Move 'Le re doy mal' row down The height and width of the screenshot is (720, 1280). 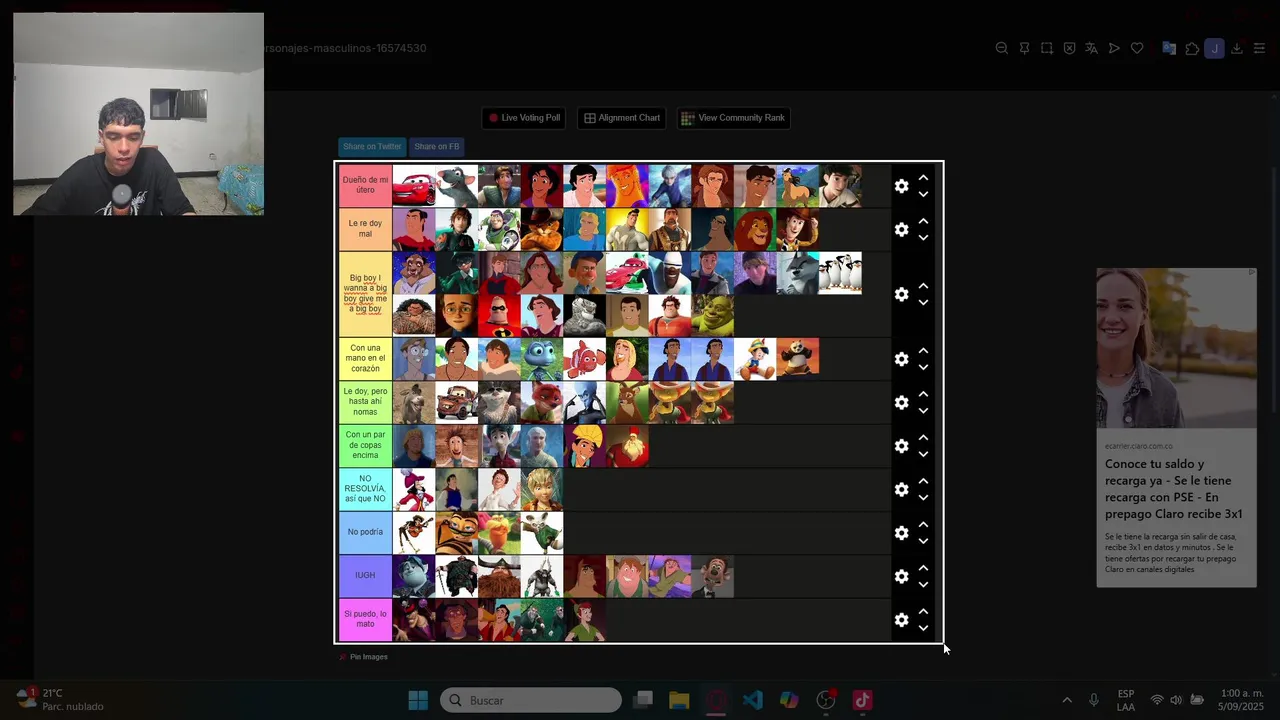[923, 237]
